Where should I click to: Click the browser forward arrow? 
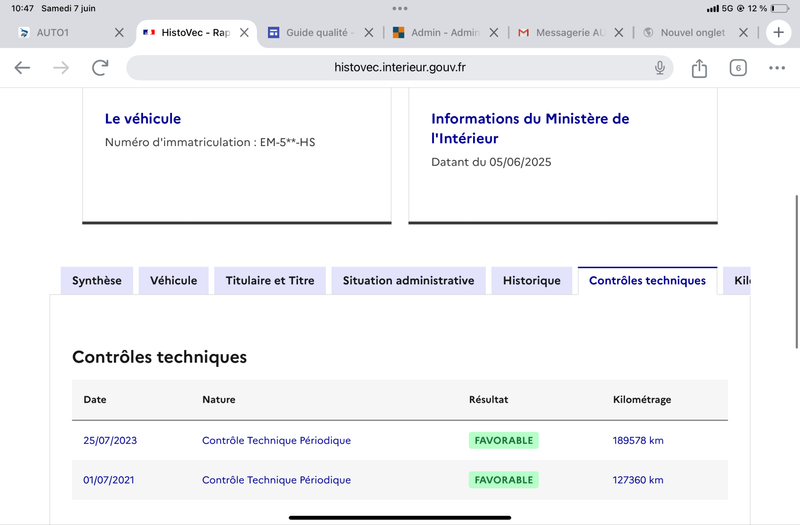coord(61,67)
